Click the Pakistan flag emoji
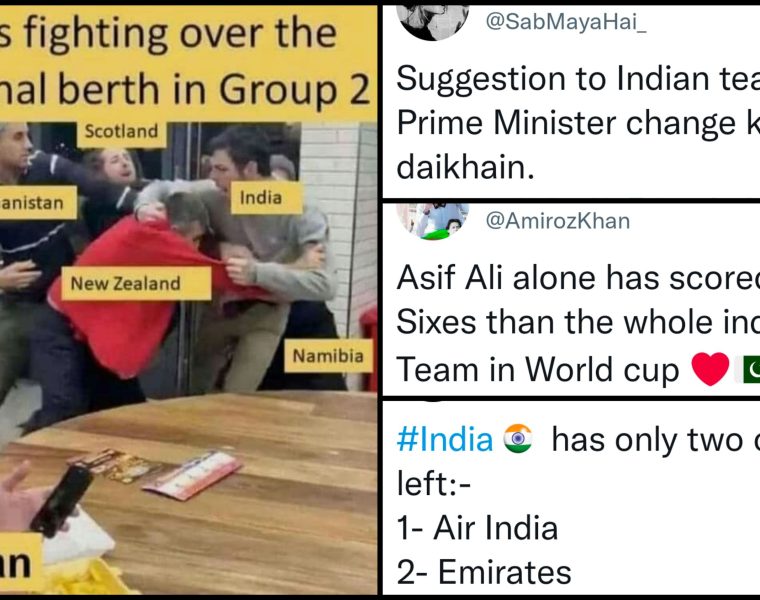Viewport: 760px width, 600px height. pyautogui.click(x=751, y=369)
